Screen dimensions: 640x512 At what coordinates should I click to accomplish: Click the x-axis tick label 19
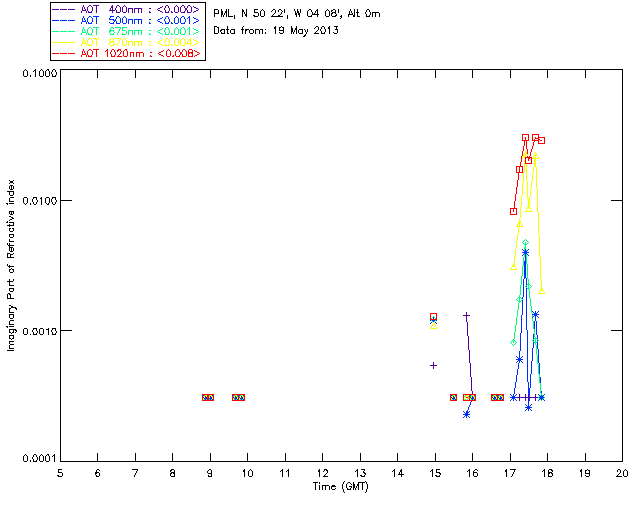tap(585, 473)
